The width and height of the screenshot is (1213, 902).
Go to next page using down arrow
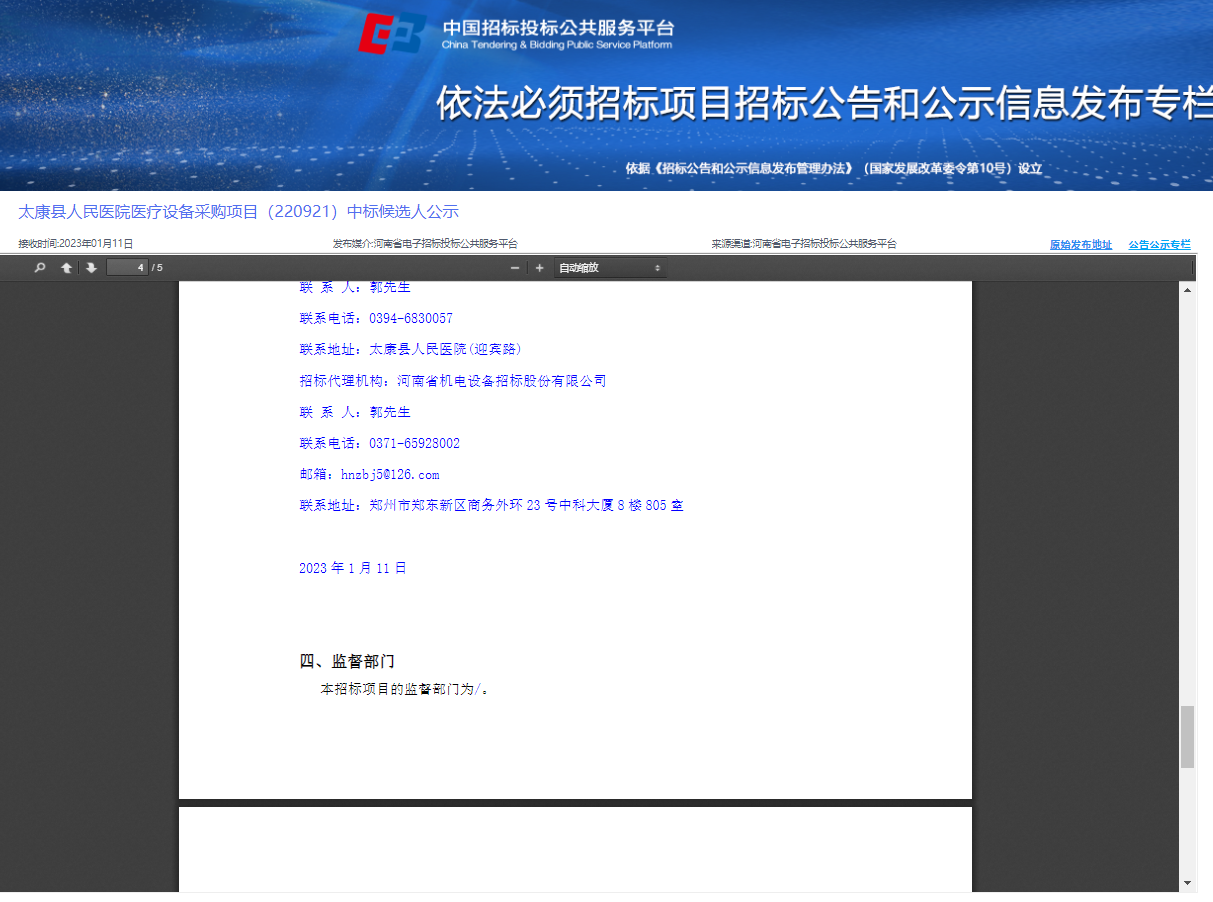click(91, 268)
